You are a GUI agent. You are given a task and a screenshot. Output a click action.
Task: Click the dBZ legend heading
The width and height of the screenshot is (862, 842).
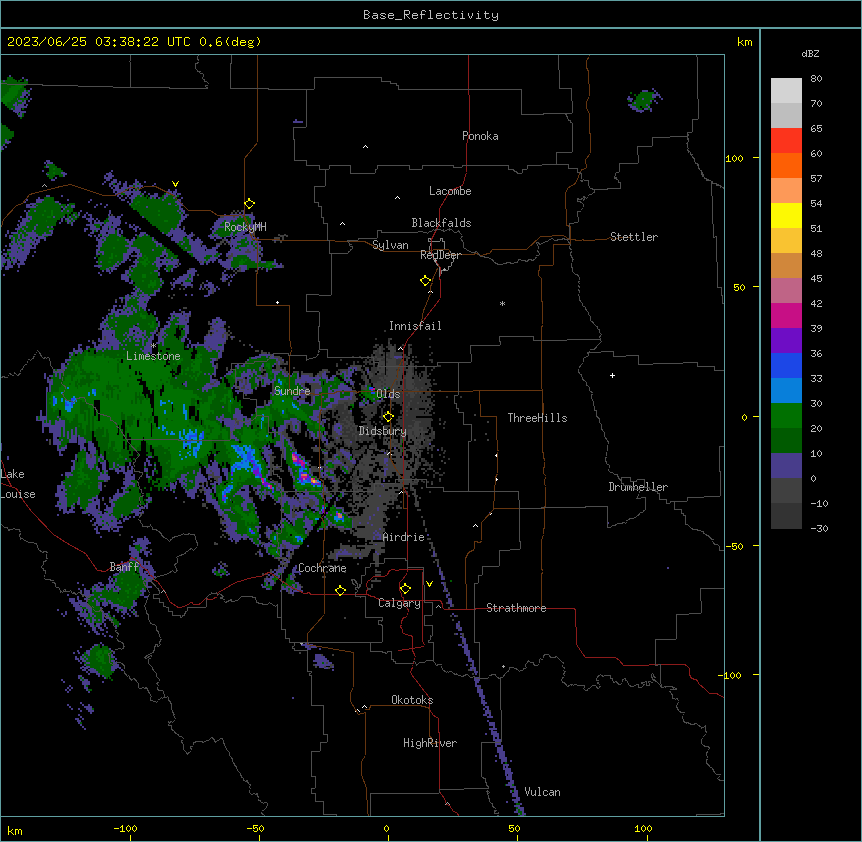(810, 54)
